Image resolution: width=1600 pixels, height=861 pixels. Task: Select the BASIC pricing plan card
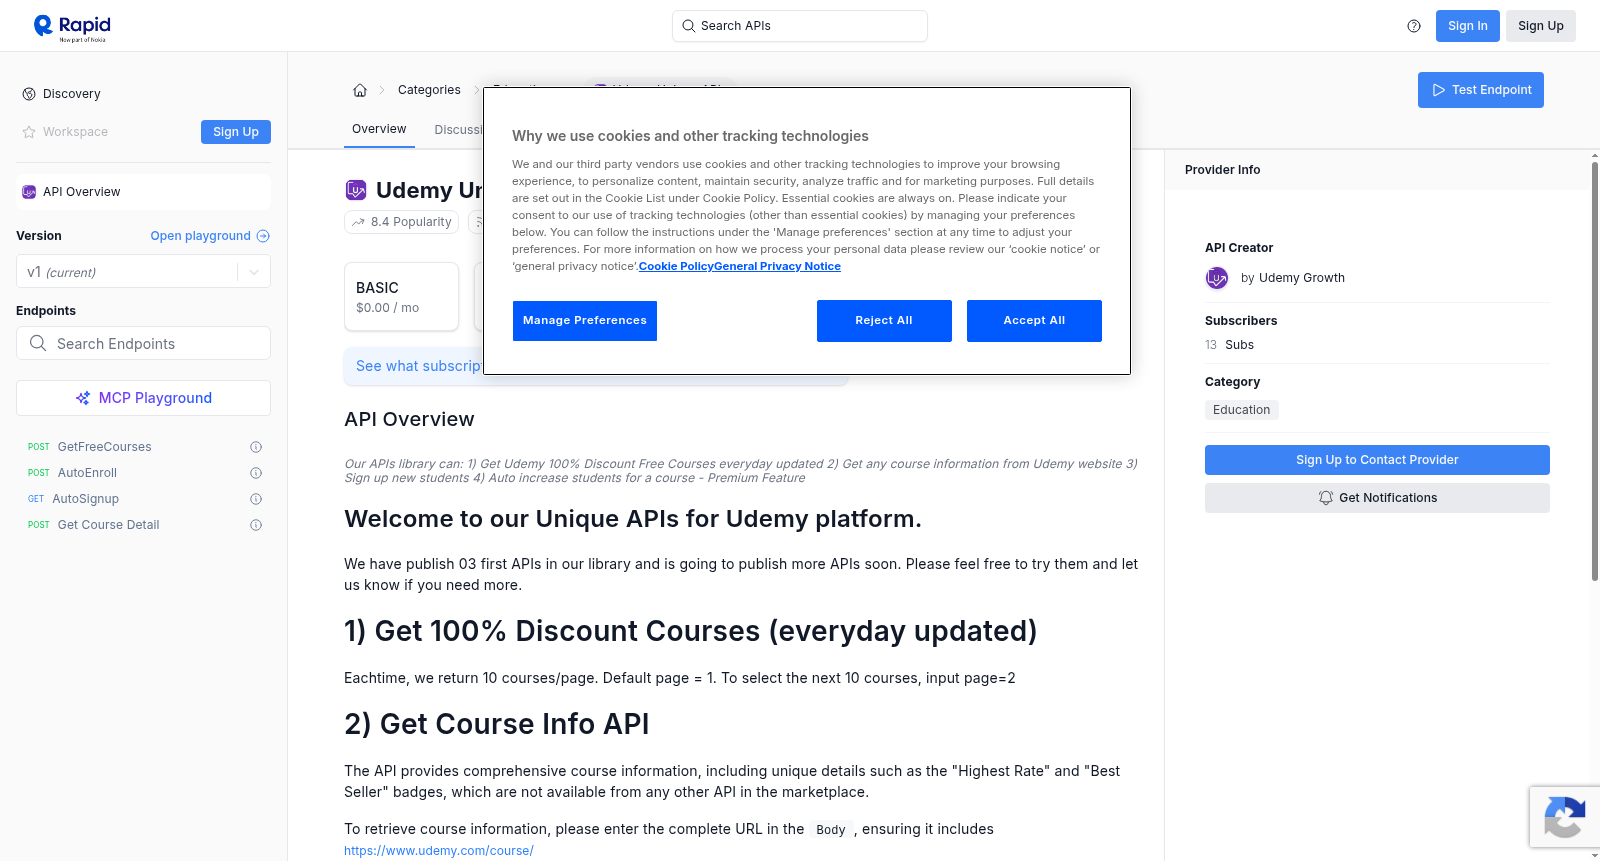point(401,297)
